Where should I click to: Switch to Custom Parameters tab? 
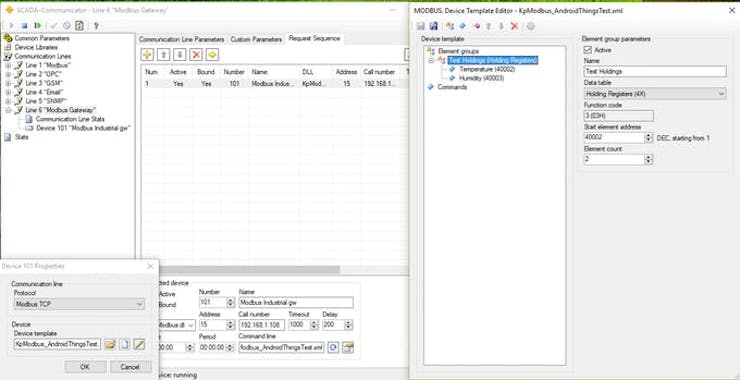pyautogui.click(x=256, y=39)
